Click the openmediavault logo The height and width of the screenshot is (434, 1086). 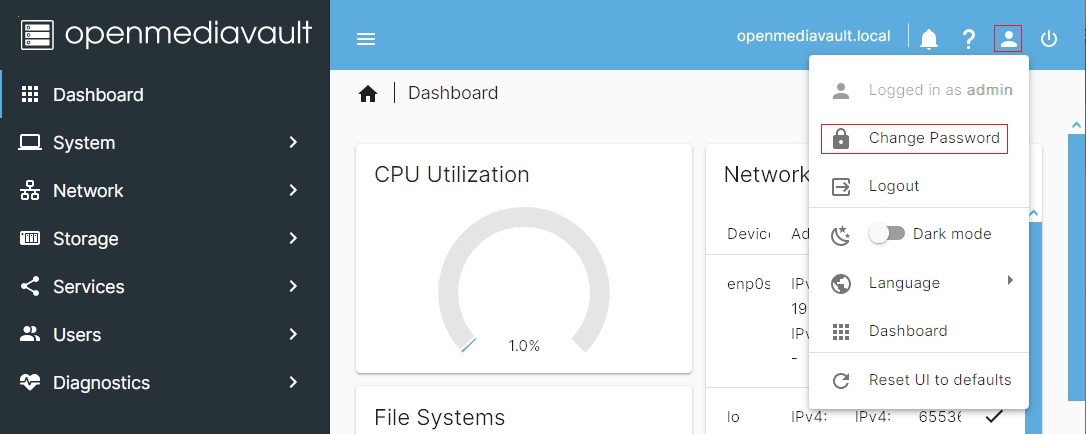pos(166,34)
